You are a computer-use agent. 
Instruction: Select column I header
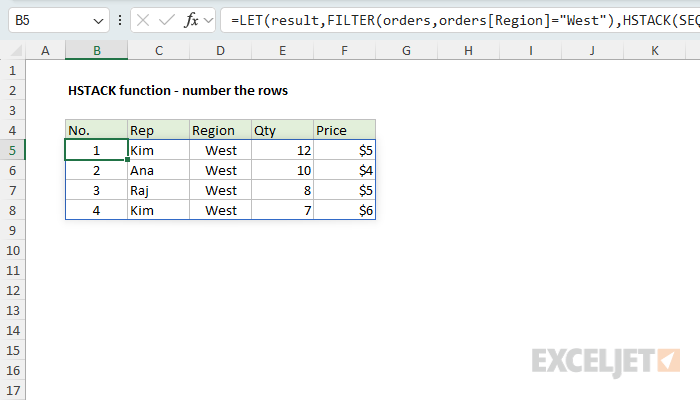[x=530, y=50]
